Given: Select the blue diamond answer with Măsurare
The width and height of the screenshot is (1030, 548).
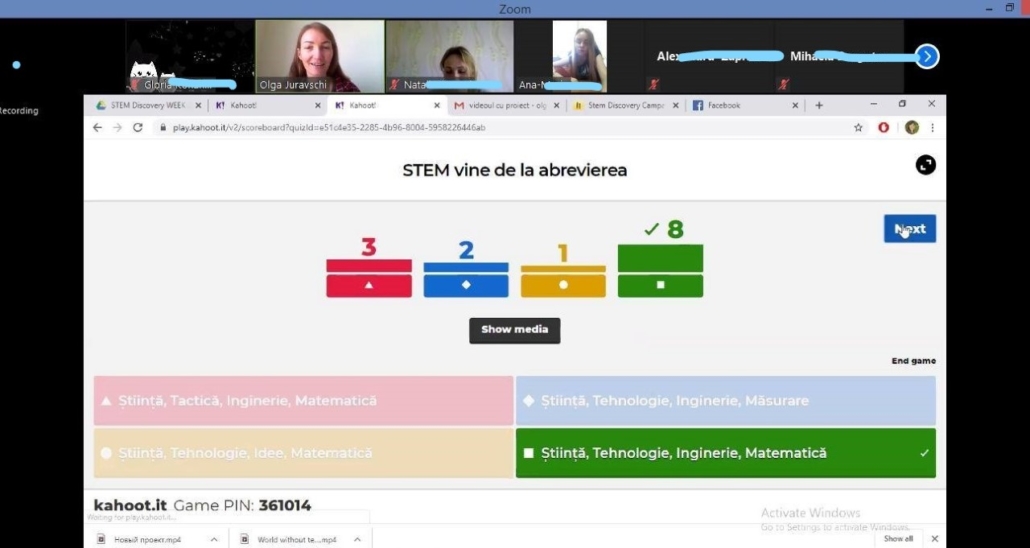Looking at the screenshot, I should click(x=725, y=401).
